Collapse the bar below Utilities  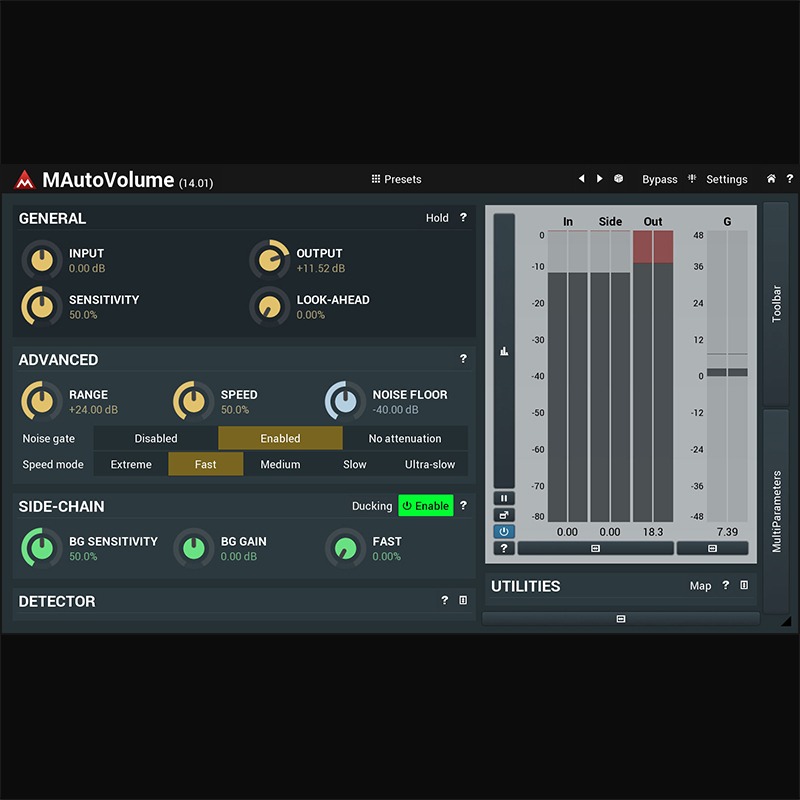620,619
